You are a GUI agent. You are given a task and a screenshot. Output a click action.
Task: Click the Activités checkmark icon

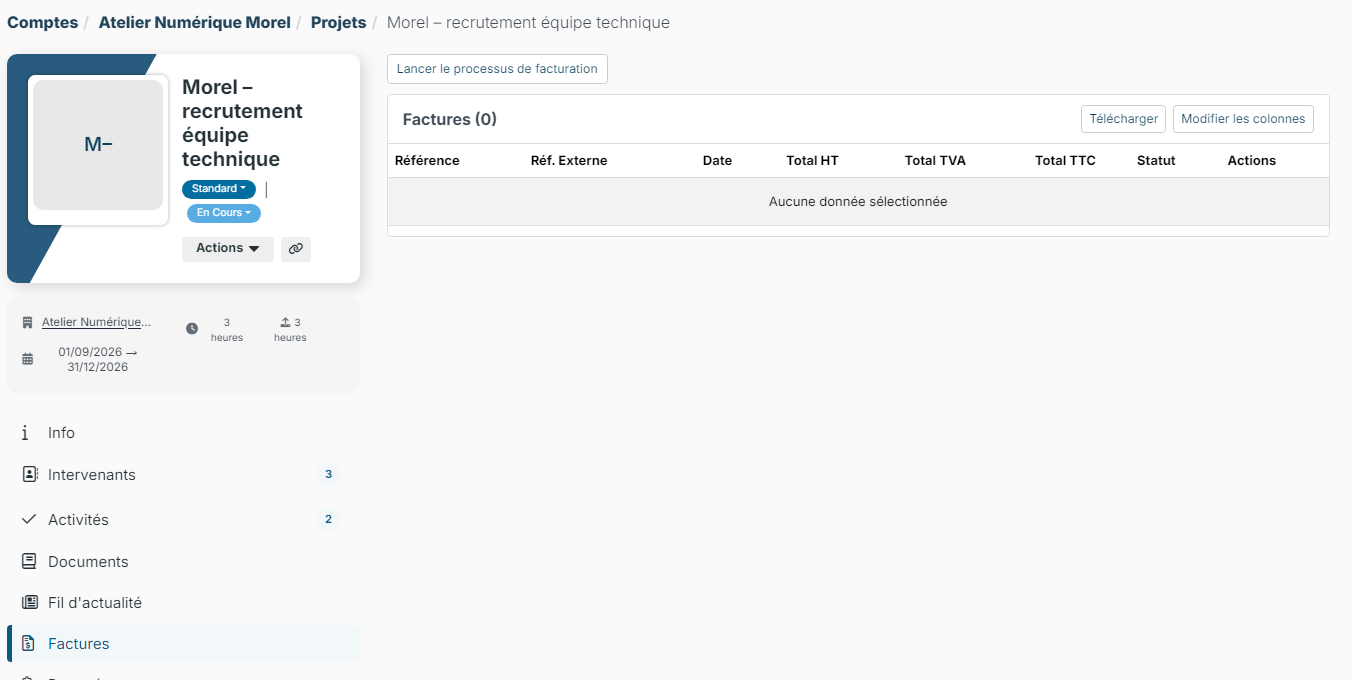(29, 520)
